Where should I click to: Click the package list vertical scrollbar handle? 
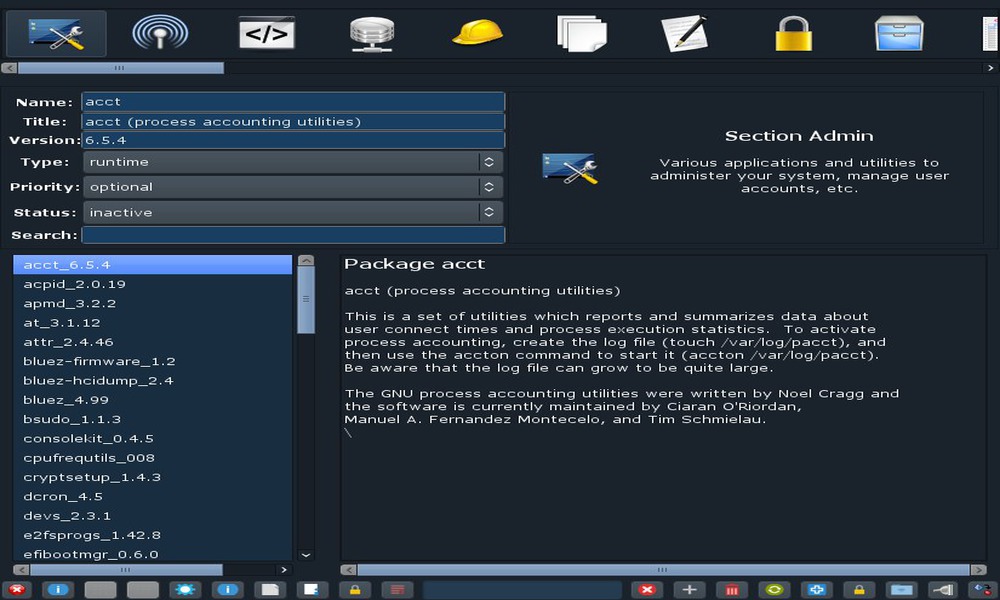[x=306, y=300]
